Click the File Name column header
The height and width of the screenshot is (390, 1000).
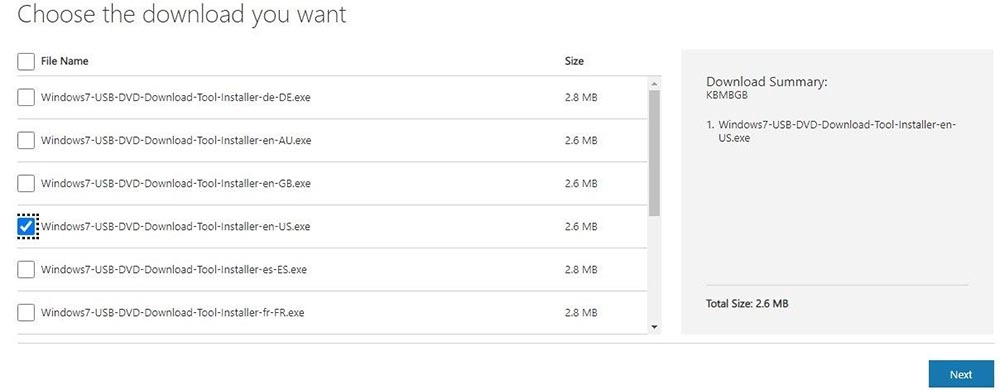point(64,61)
